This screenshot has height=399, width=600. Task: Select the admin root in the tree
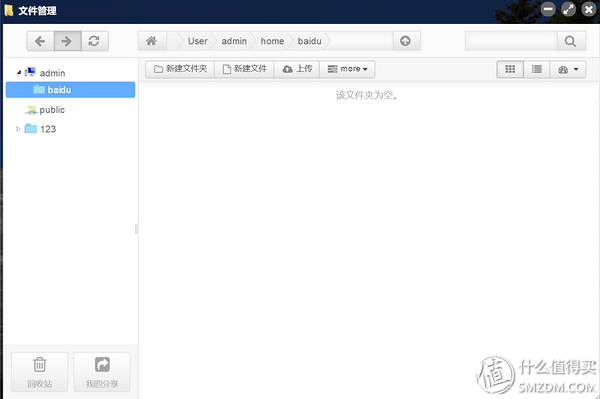click(x=45, y=73)
